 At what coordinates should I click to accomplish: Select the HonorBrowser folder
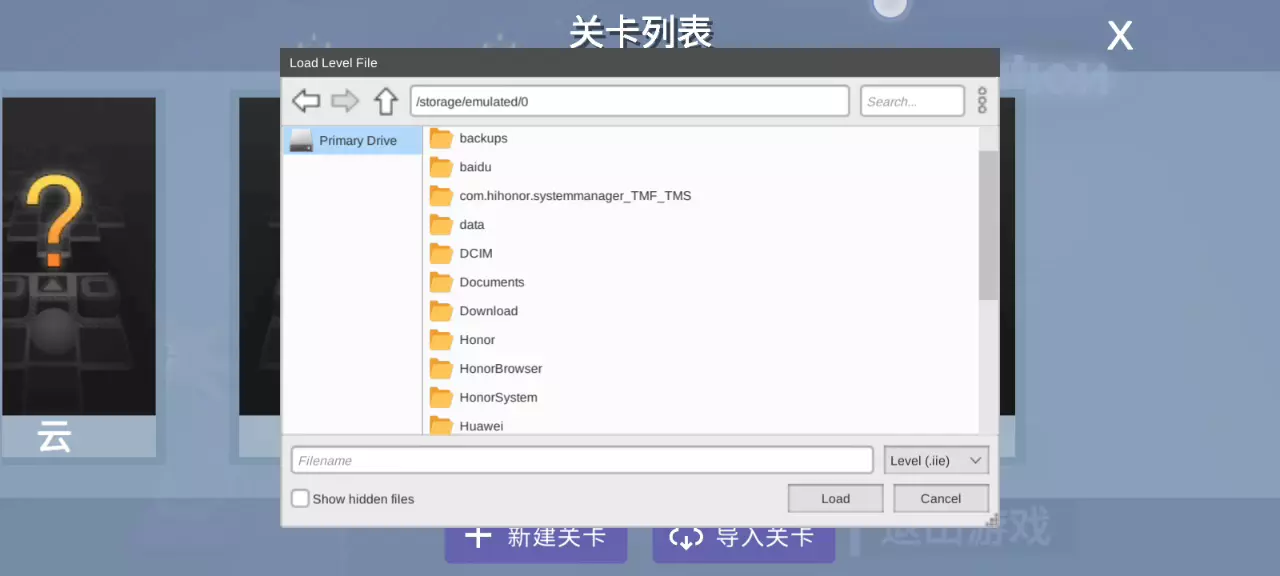pos(500,369)
